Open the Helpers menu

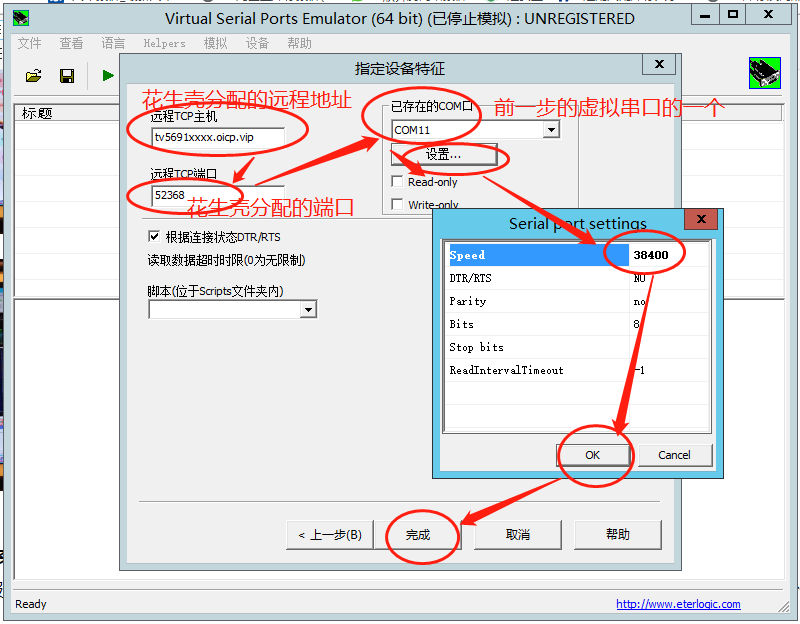point(164,43)
